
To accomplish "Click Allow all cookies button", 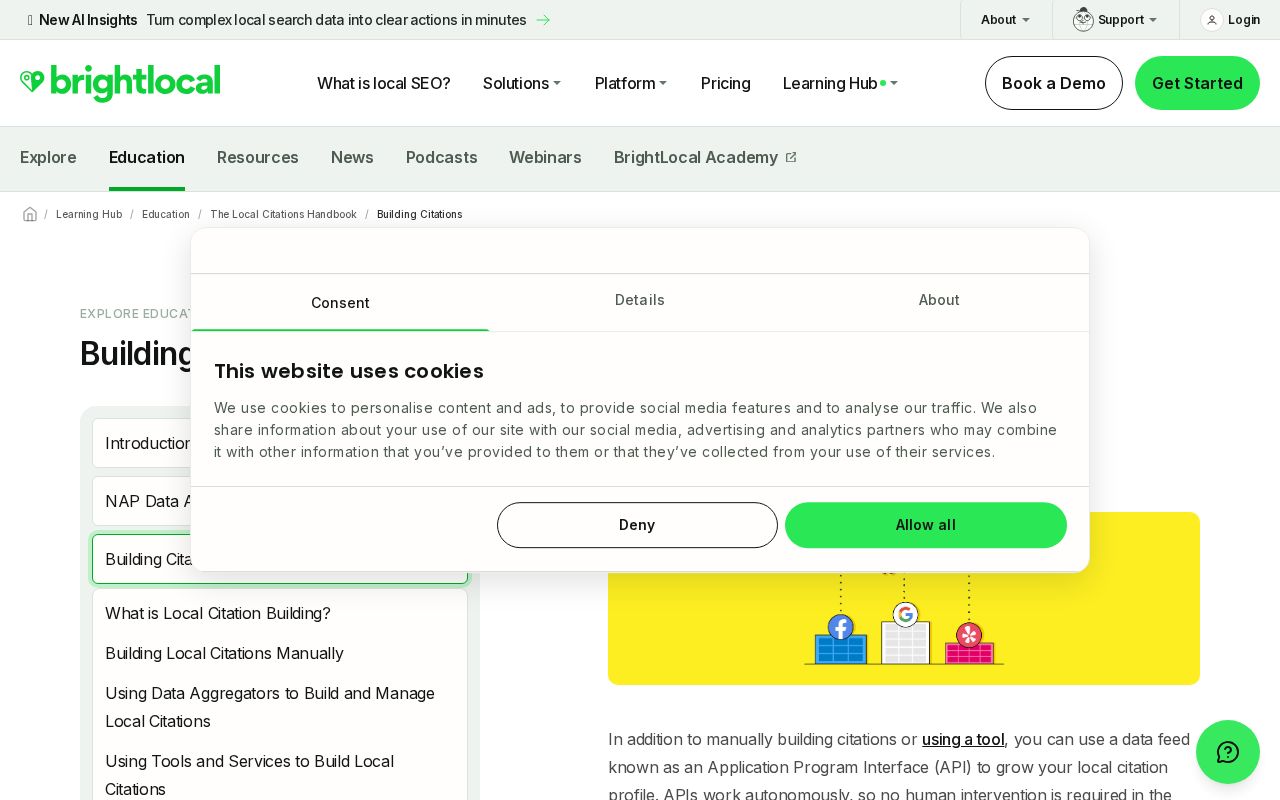I will point(926,525).
